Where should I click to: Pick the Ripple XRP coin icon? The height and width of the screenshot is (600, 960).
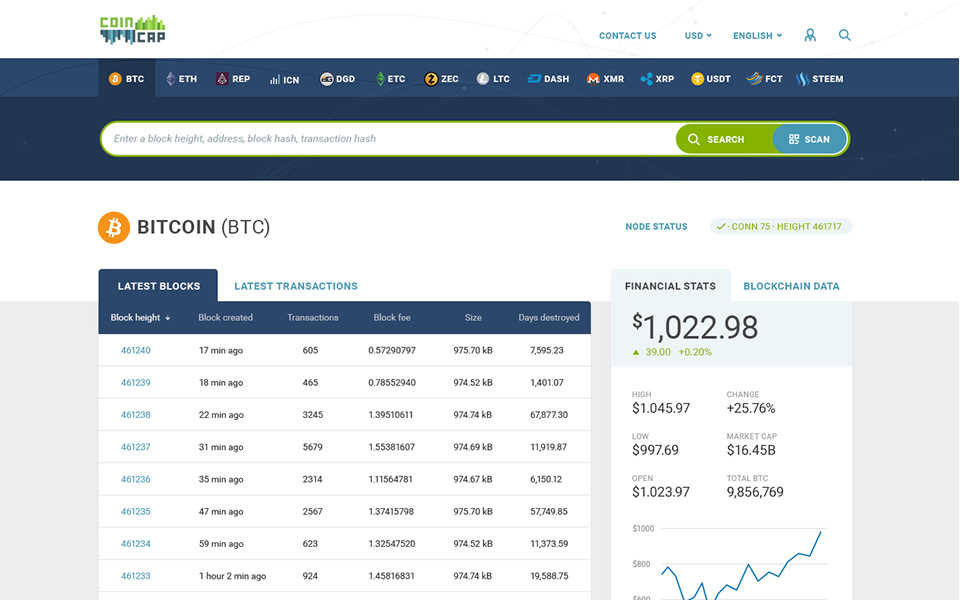[x=646, y=79]
